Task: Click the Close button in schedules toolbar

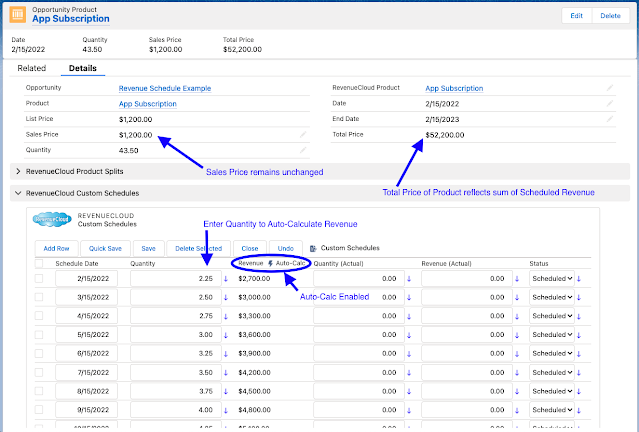Action: click(250, 248)
